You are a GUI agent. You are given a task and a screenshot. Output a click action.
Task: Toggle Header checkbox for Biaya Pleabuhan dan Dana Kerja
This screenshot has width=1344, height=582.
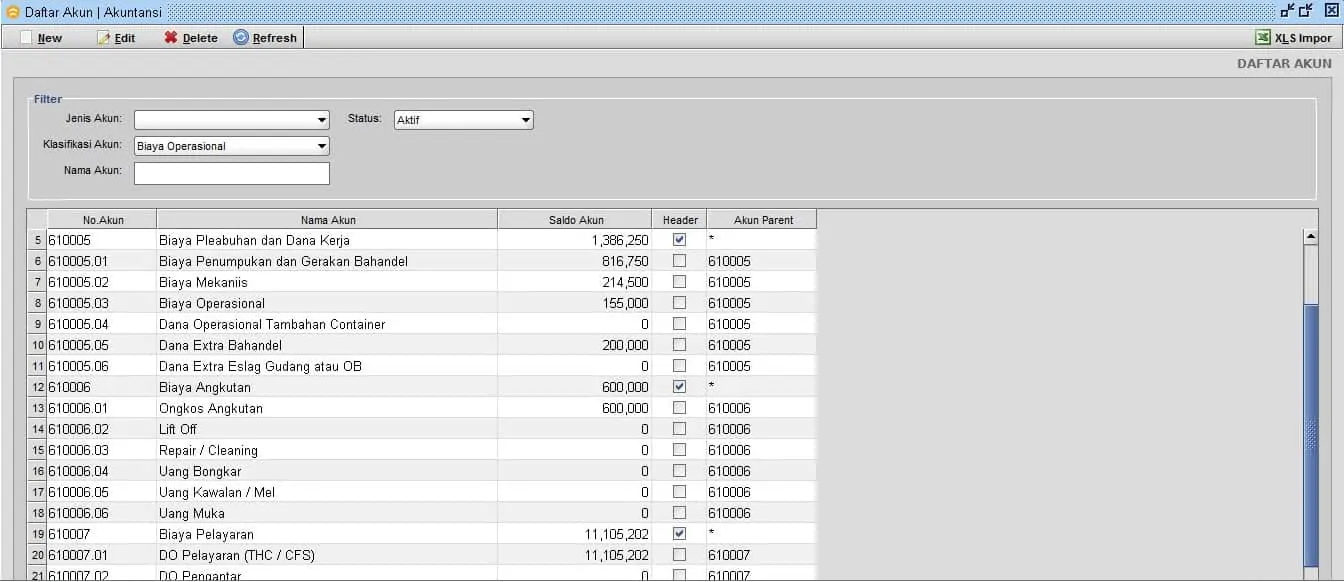(x=679, y=240)
